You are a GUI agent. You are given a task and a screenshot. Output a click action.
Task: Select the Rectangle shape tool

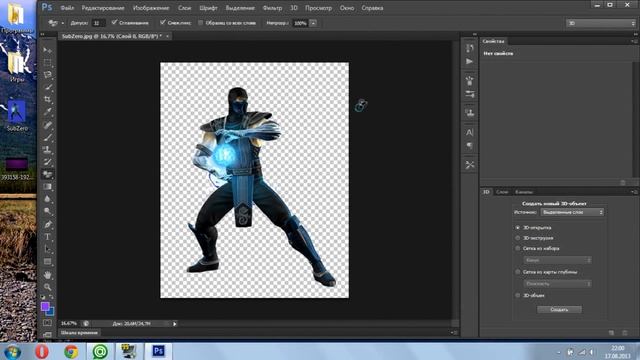[x=48, y=262]
